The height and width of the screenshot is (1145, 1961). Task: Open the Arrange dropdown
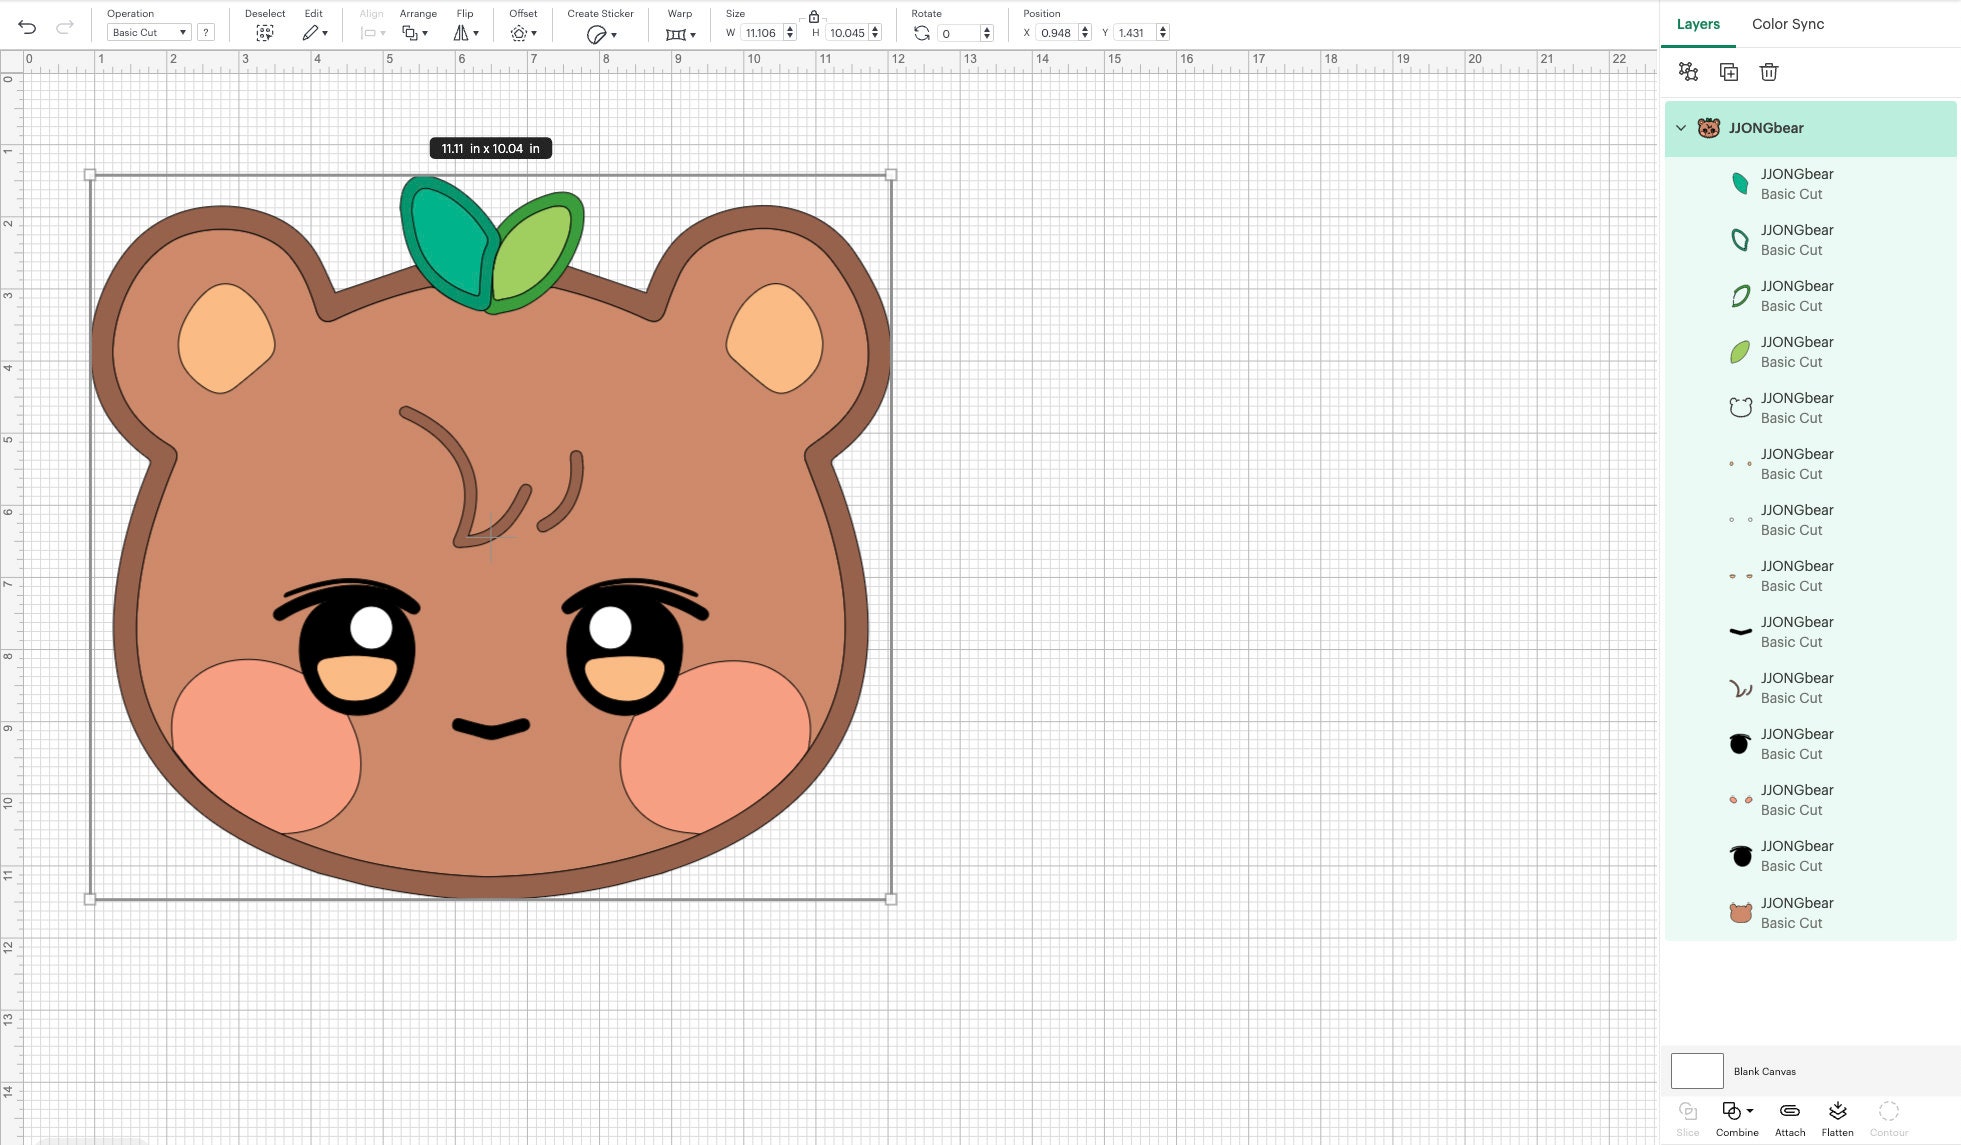tap(415, 33)
